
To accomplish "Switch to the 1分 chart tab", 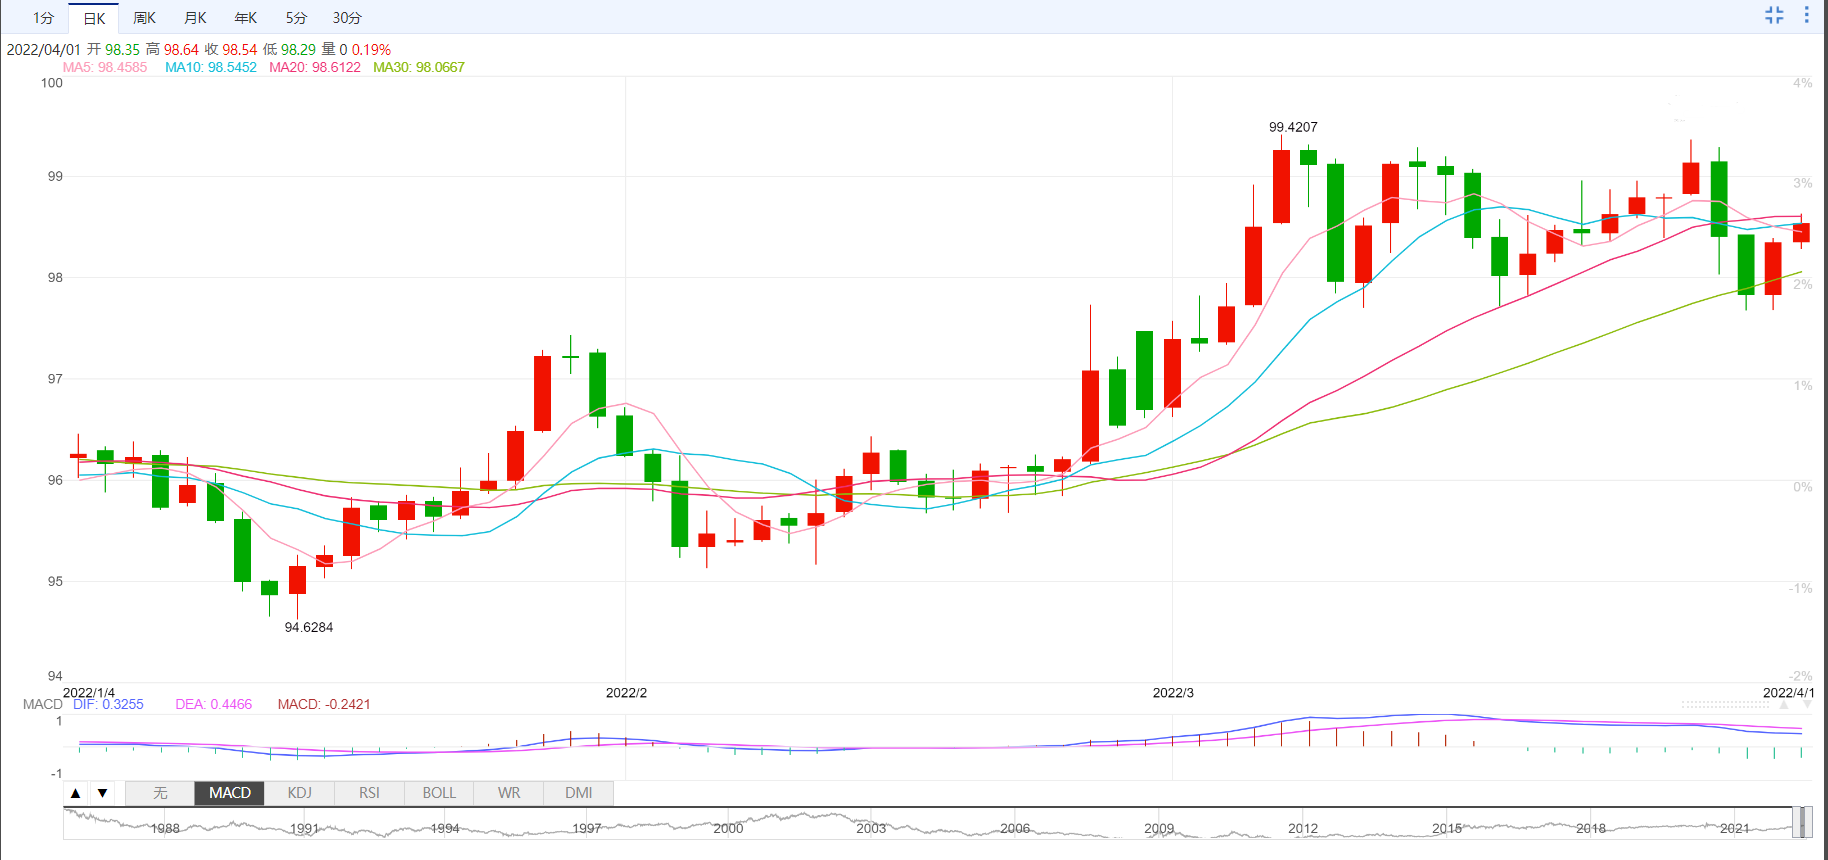I will point(43,18).
